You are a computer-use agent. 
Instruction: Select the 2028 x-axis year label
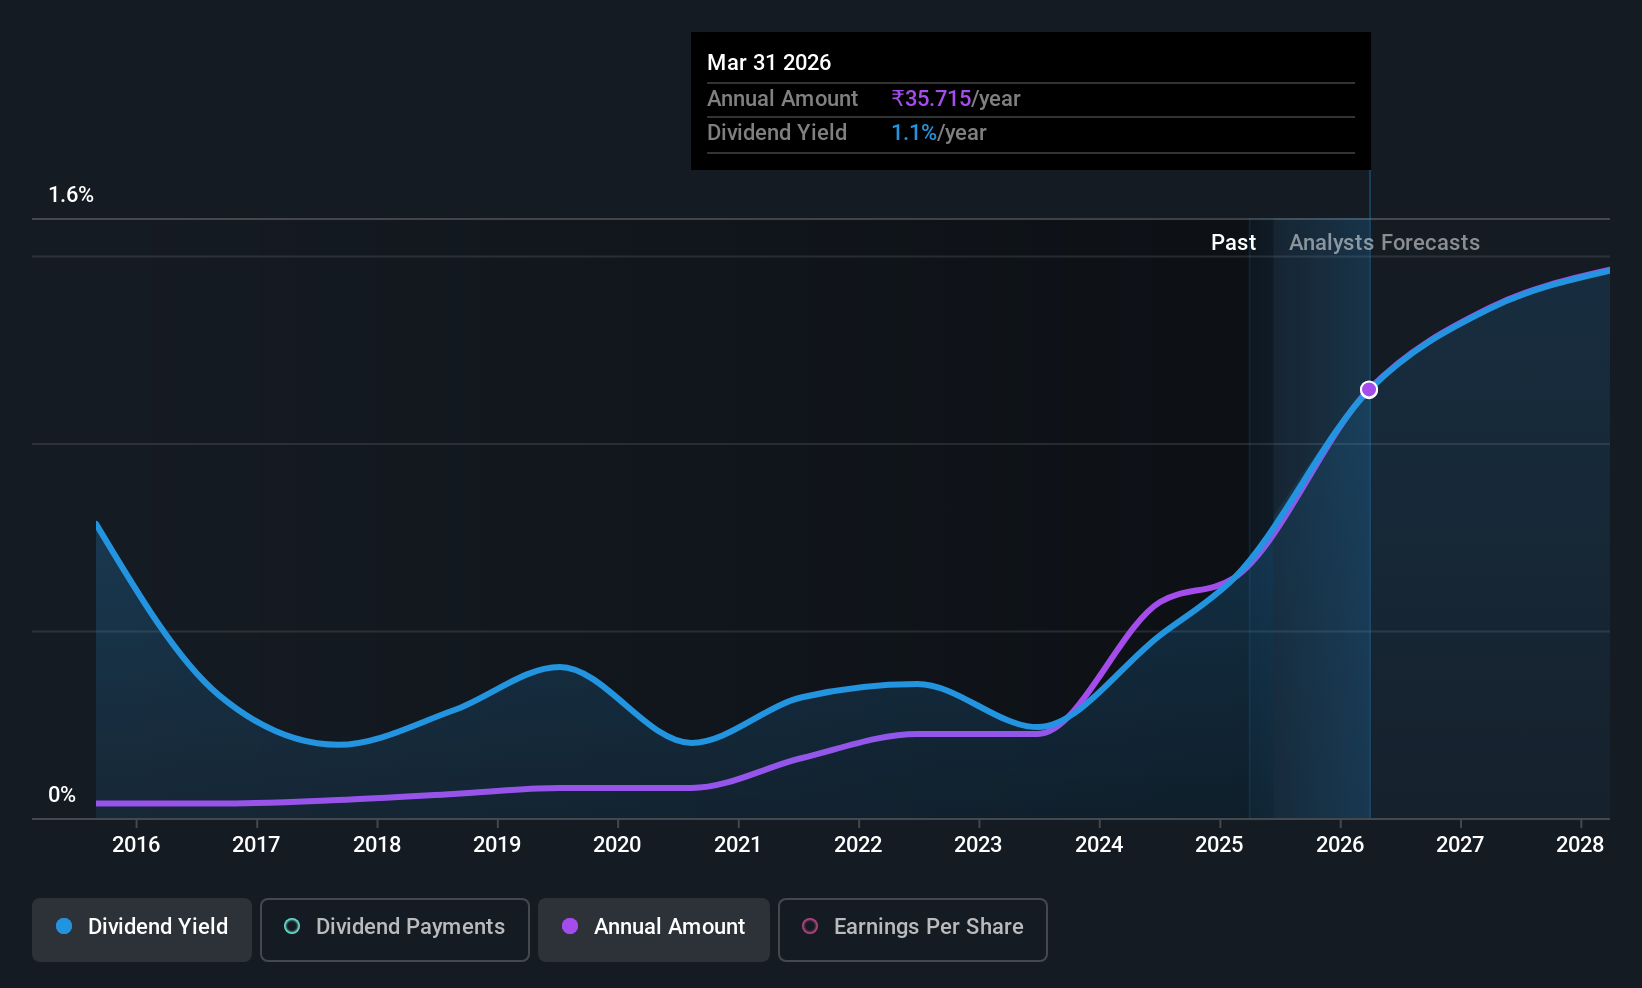point(1580,845)
